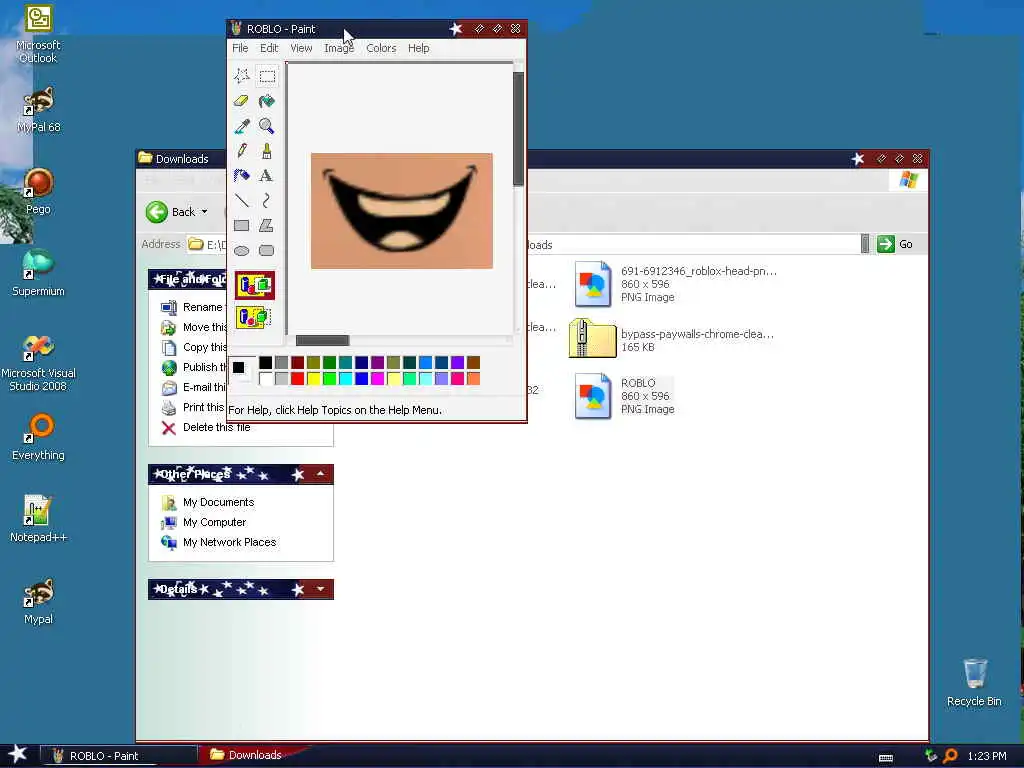
Task: Pick the Polygon shape tool
Action: [266, 225]
